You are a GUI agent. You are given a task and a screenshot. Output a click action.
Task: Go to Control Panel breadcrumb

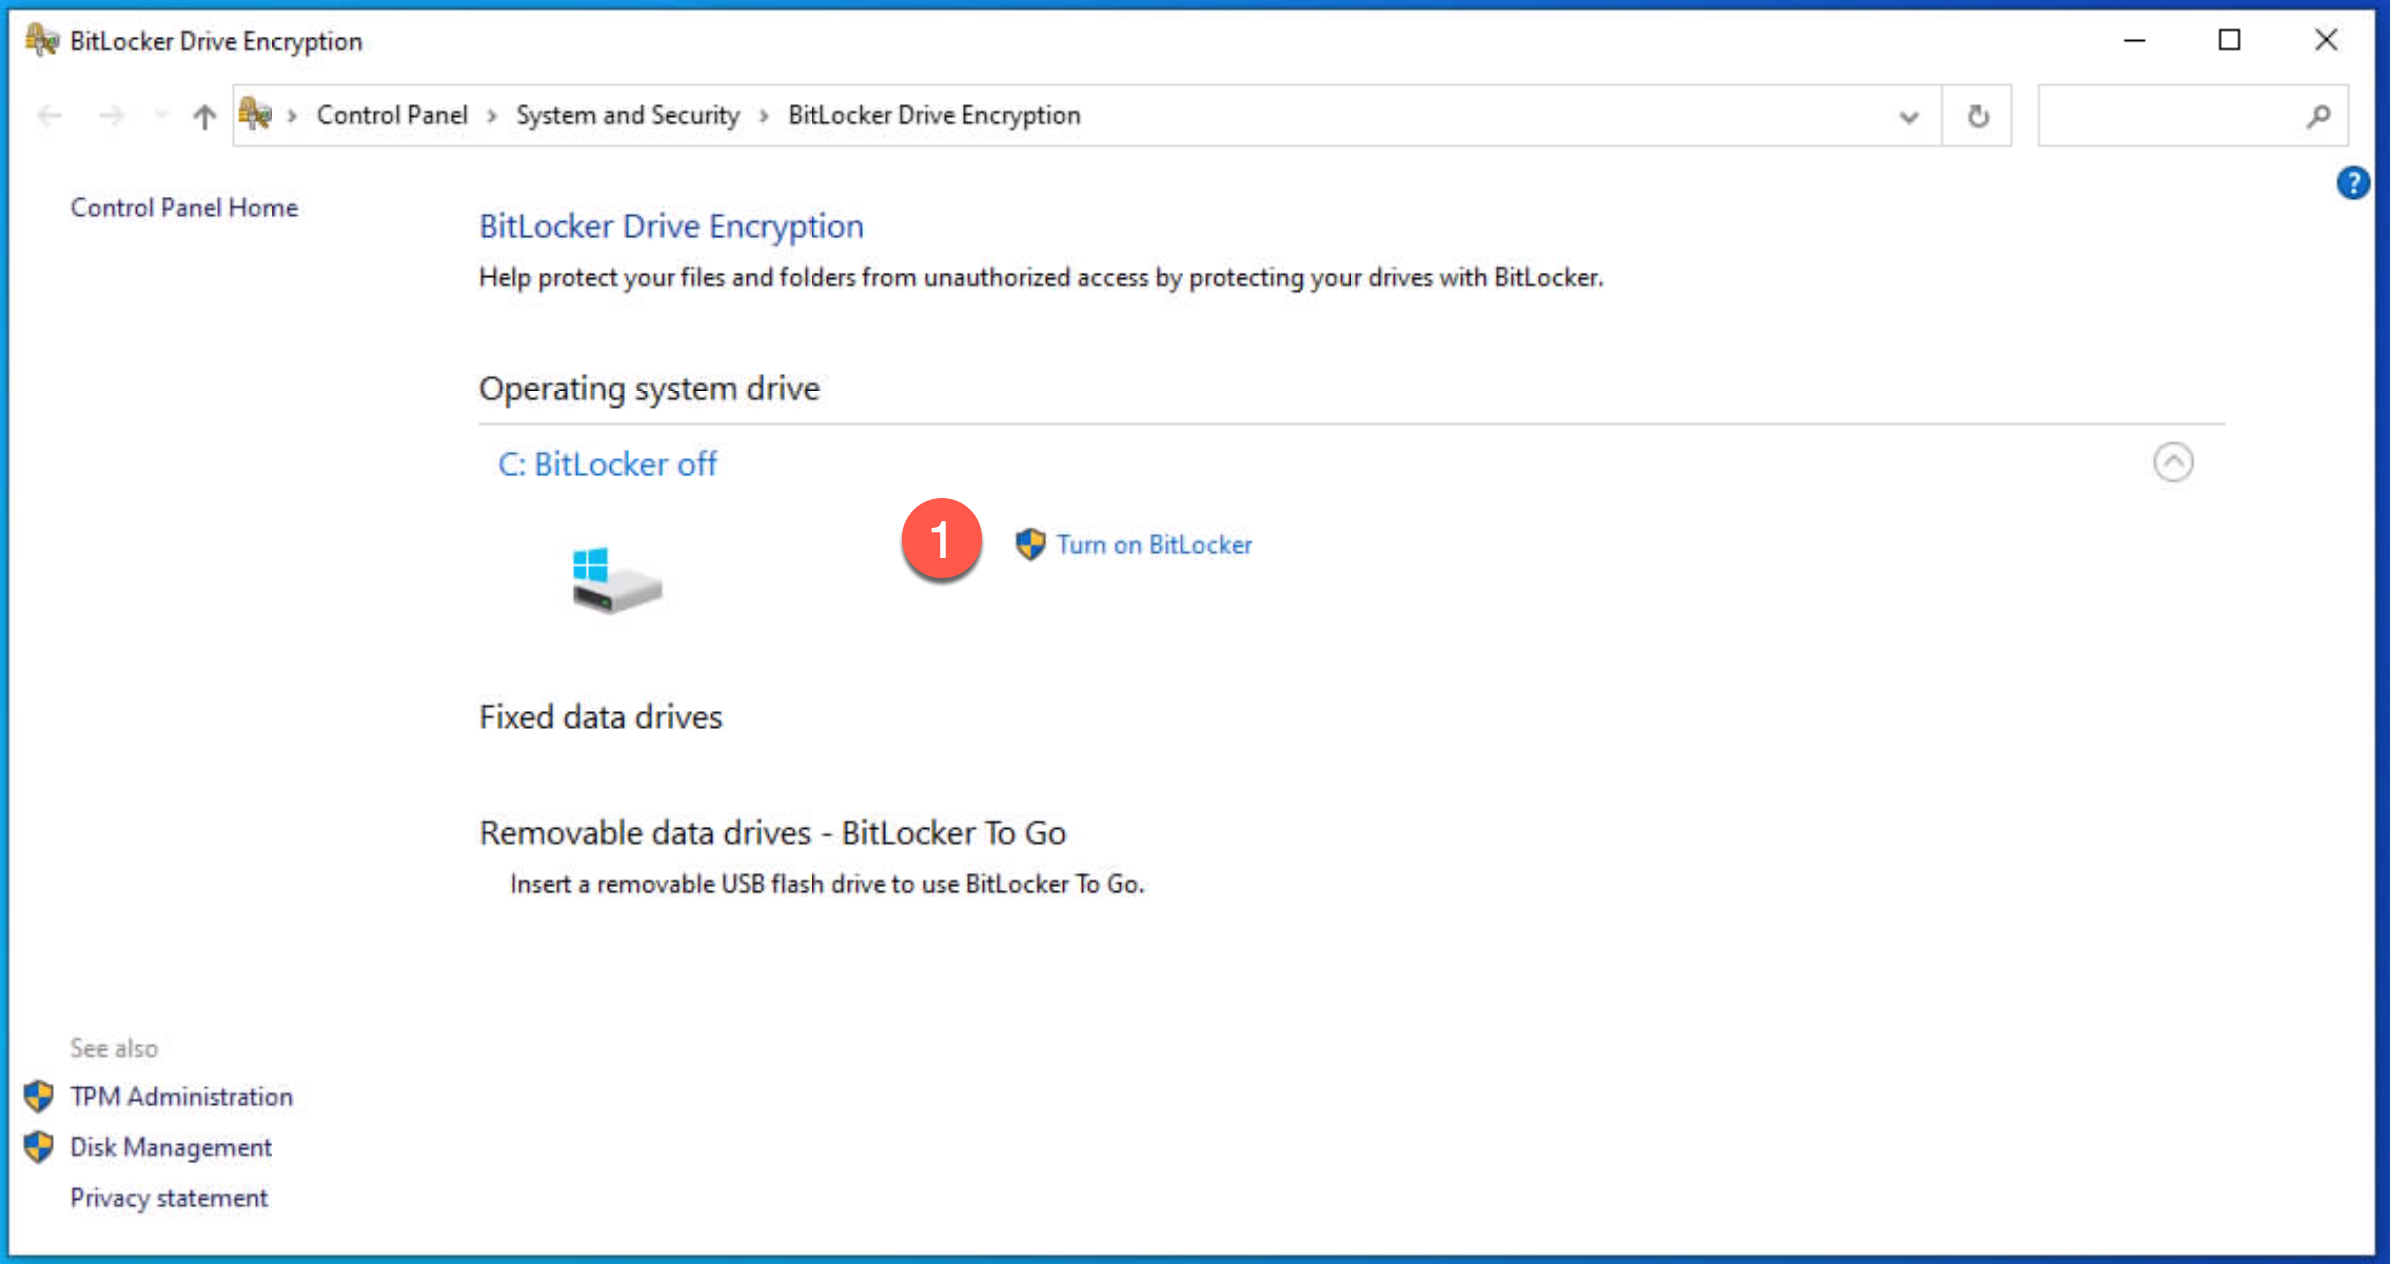coord(391,115)
